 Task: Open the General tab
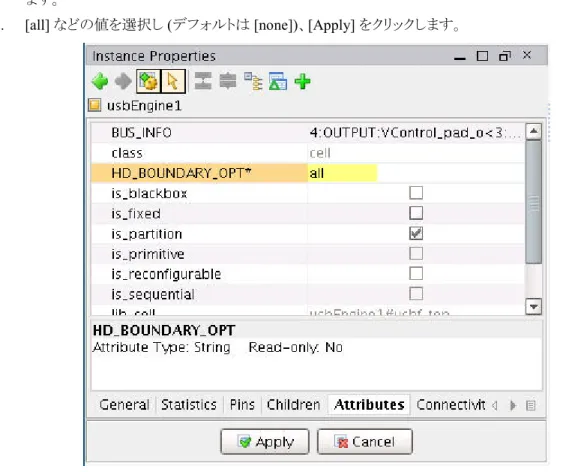click(x=124, y=405)
